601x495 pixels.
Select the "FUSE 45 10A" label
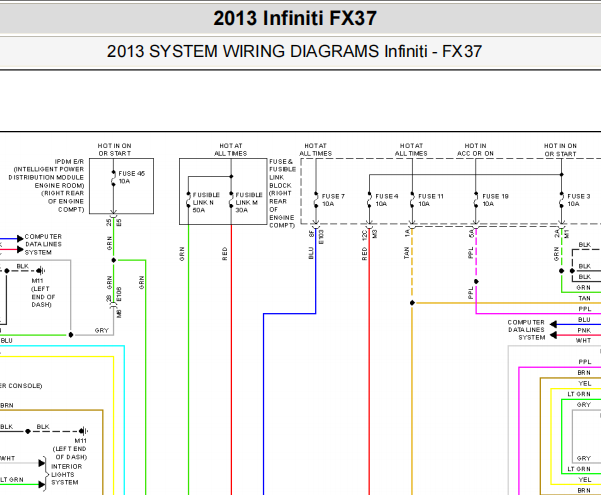tap(131, 177)
